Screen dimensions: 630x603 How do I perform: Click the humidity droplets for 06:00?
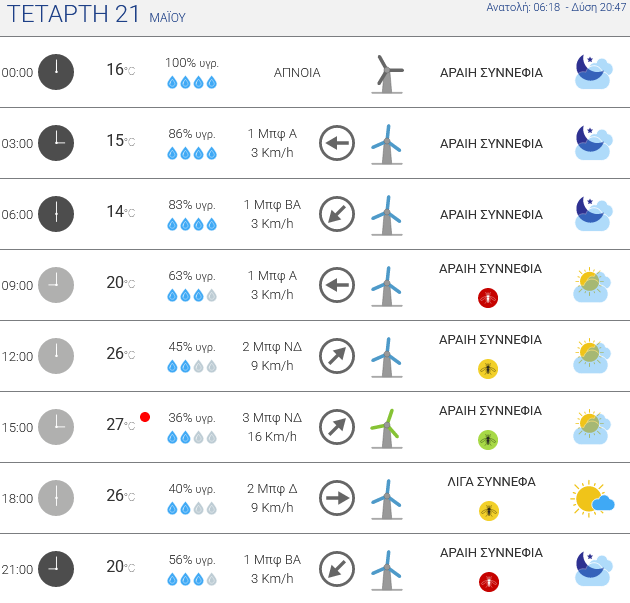(192, 224)
